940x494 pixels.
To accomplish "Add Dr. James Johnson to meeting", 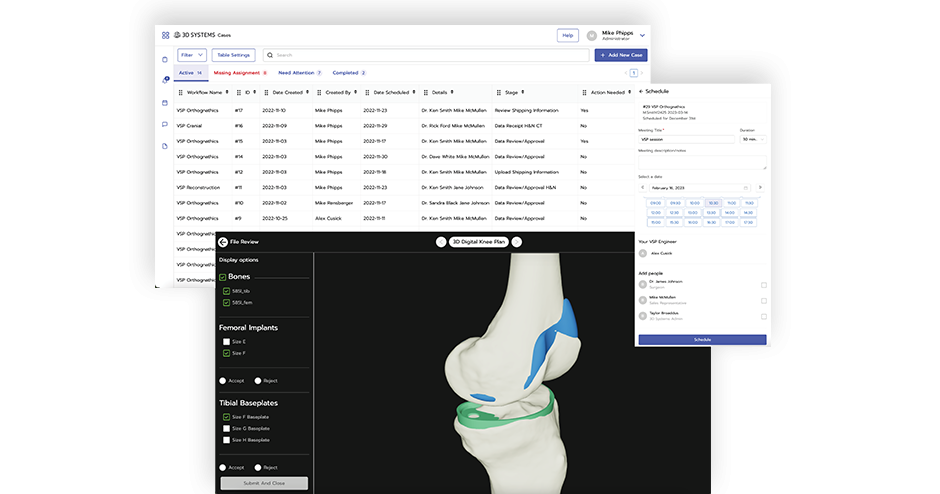I will point(764,285).
